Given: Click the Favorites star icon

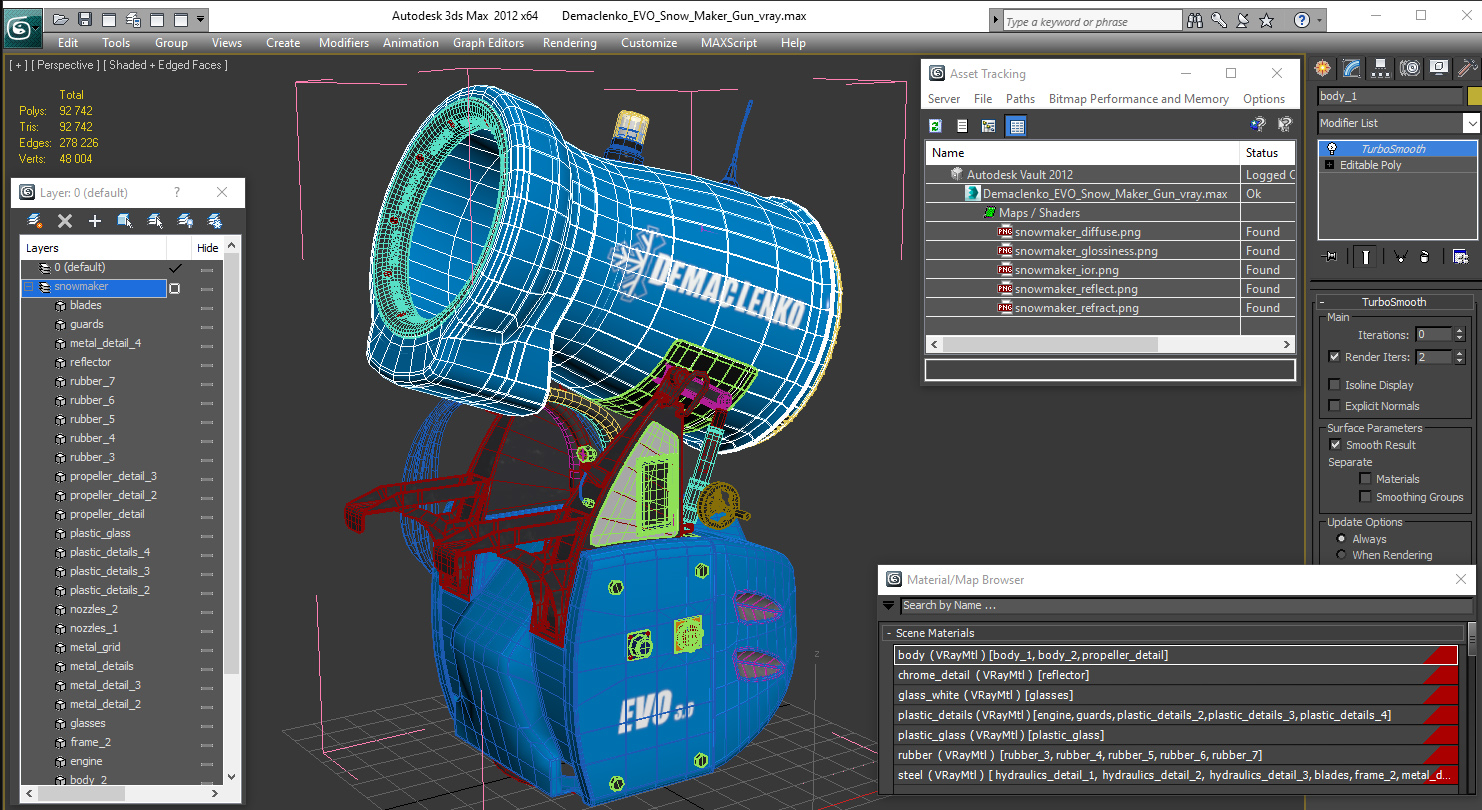Looking at the screenshot, I should (x=1266, y=20).
